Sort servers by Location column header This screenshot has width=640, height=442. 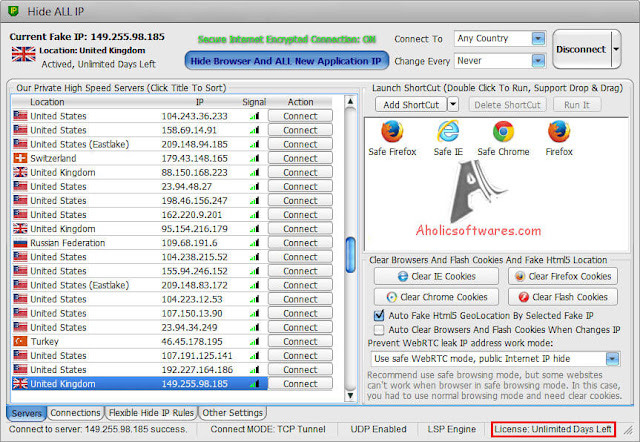pyautogui.click(x=47, y=102)
